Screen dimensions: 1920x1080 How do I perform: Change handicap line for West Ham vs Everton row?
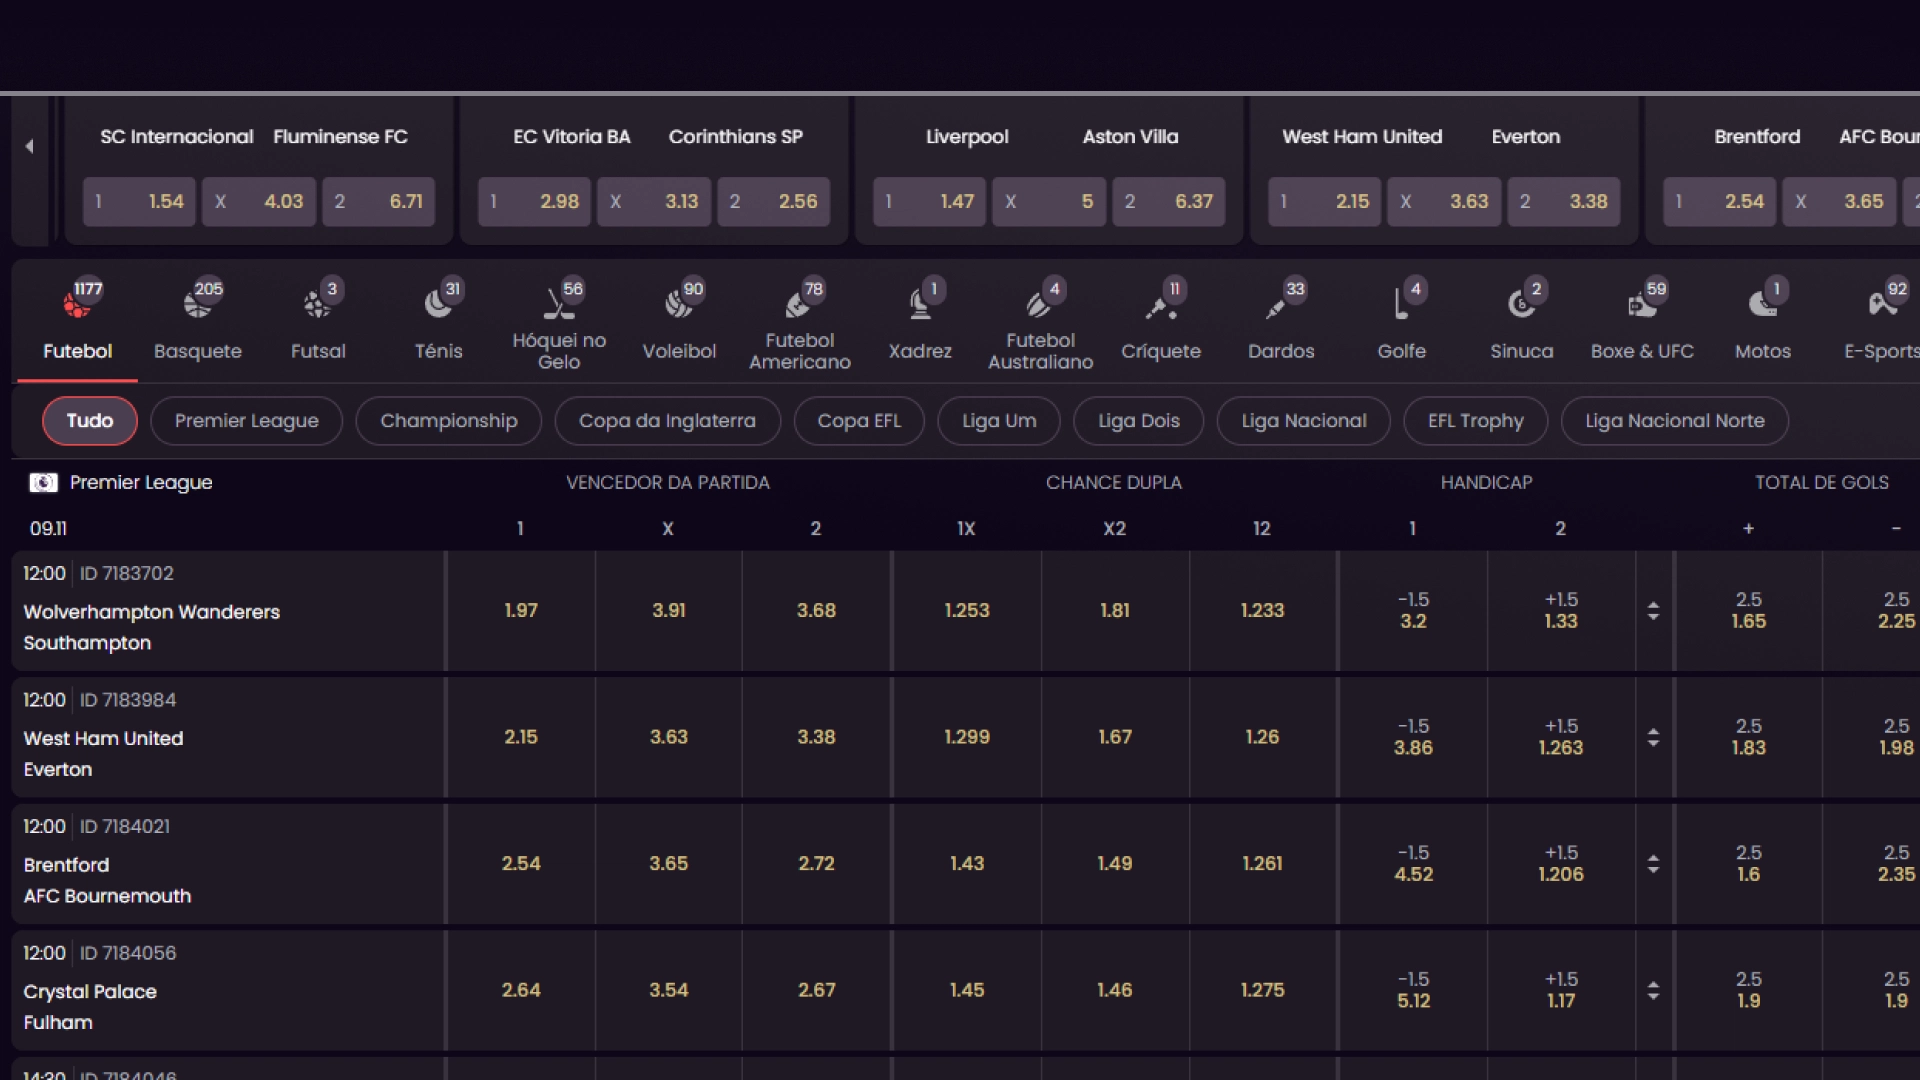1654,738
